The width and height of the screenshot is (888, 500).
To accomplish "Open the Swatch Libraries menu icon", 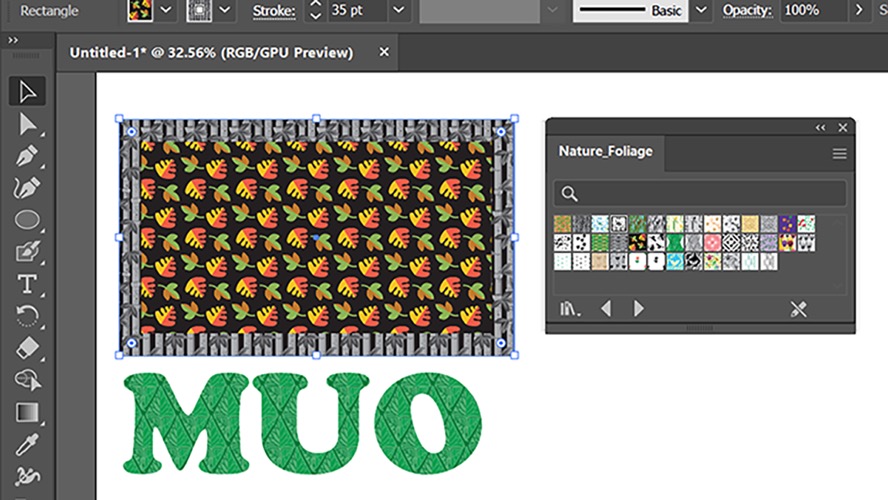I will click(569, 309).
